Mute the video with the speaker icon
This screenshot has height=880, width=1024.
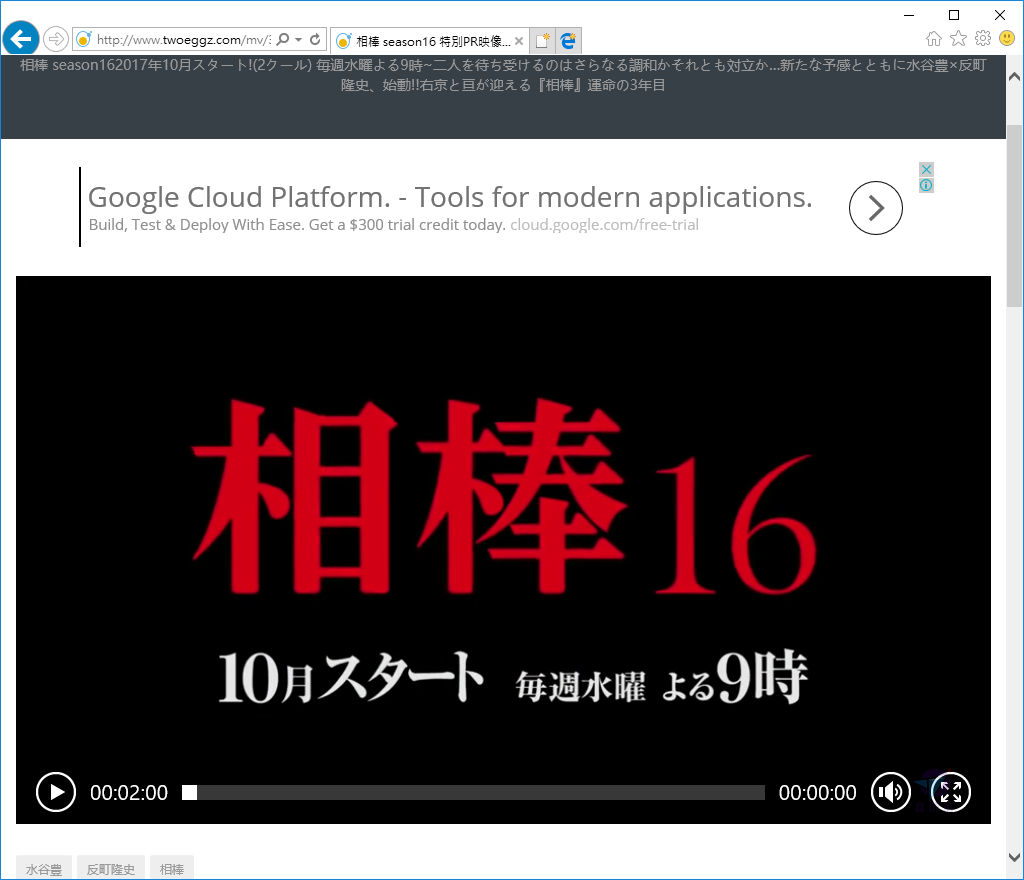[x=891, y=792]
